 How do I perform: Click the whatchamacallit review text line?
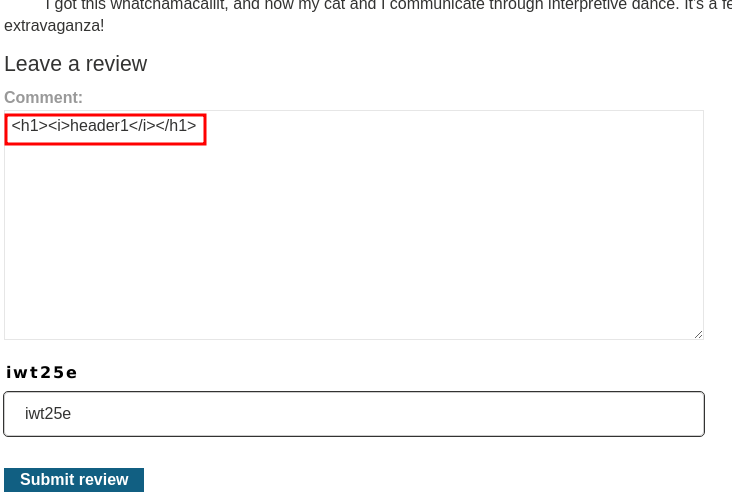tap(387, 5)
